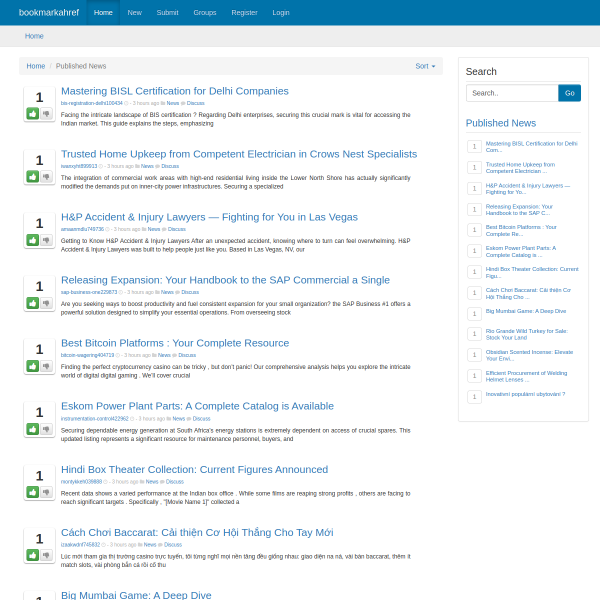Screen dimensions: 600x600
Task: Open the Register nav item
Action: point(245,13)
